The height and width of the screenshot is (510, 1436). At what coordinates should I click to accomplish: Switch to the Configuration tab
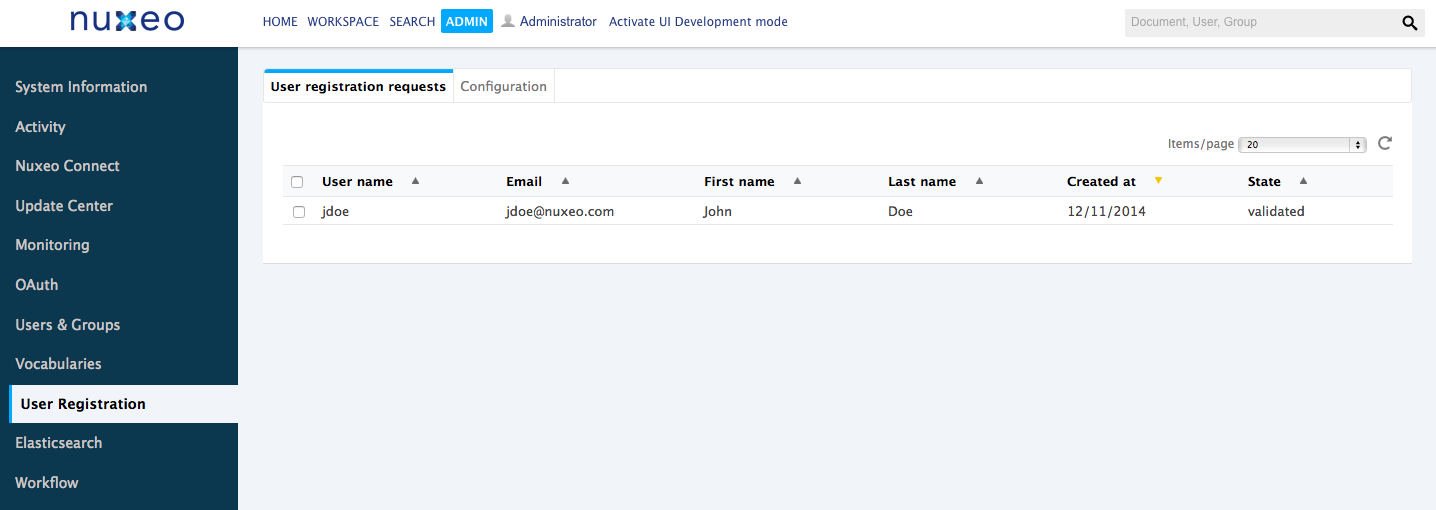click(x=503, y=86)
